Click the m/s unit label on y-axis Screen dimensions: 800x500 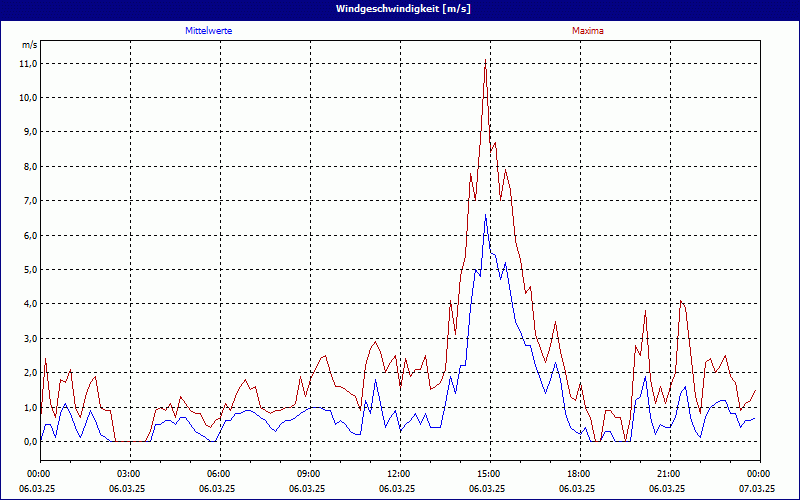[29, 46]
